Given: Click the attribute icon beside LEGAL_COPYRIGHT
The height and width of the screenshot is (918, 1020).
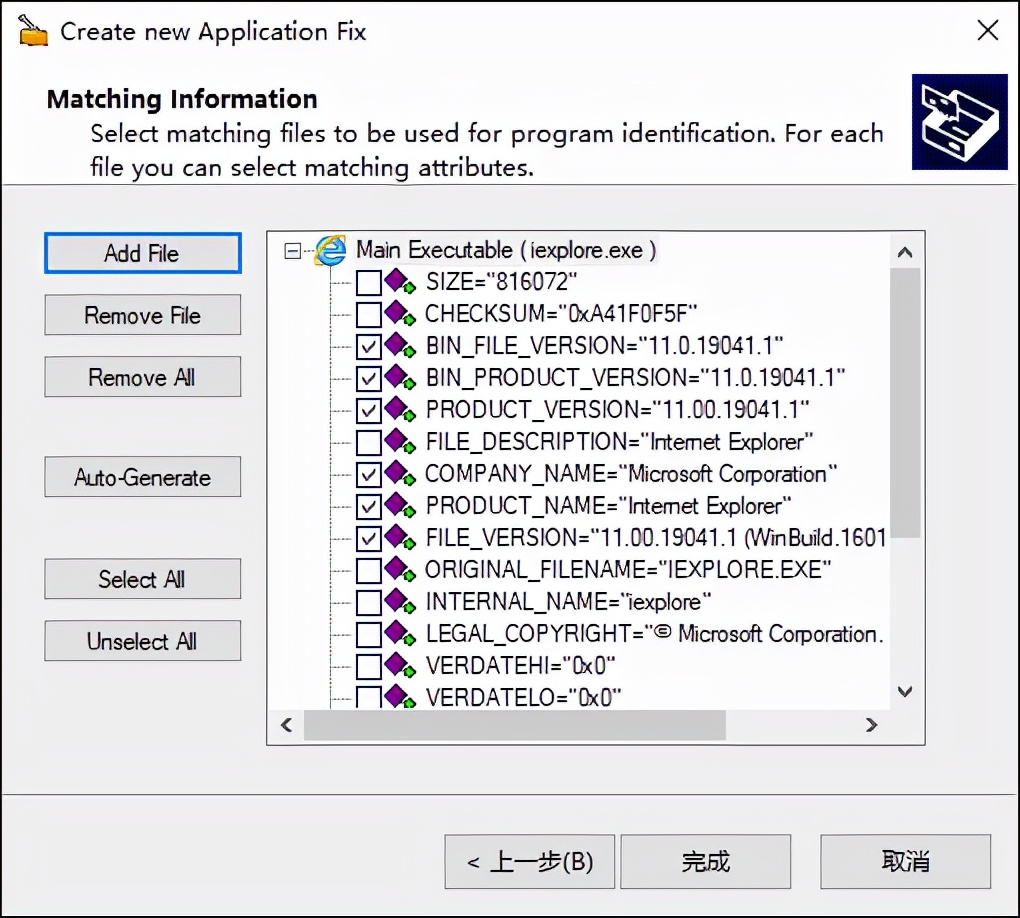Looking at the screenshot, I should pyautogui.click(x=399, y=634).
